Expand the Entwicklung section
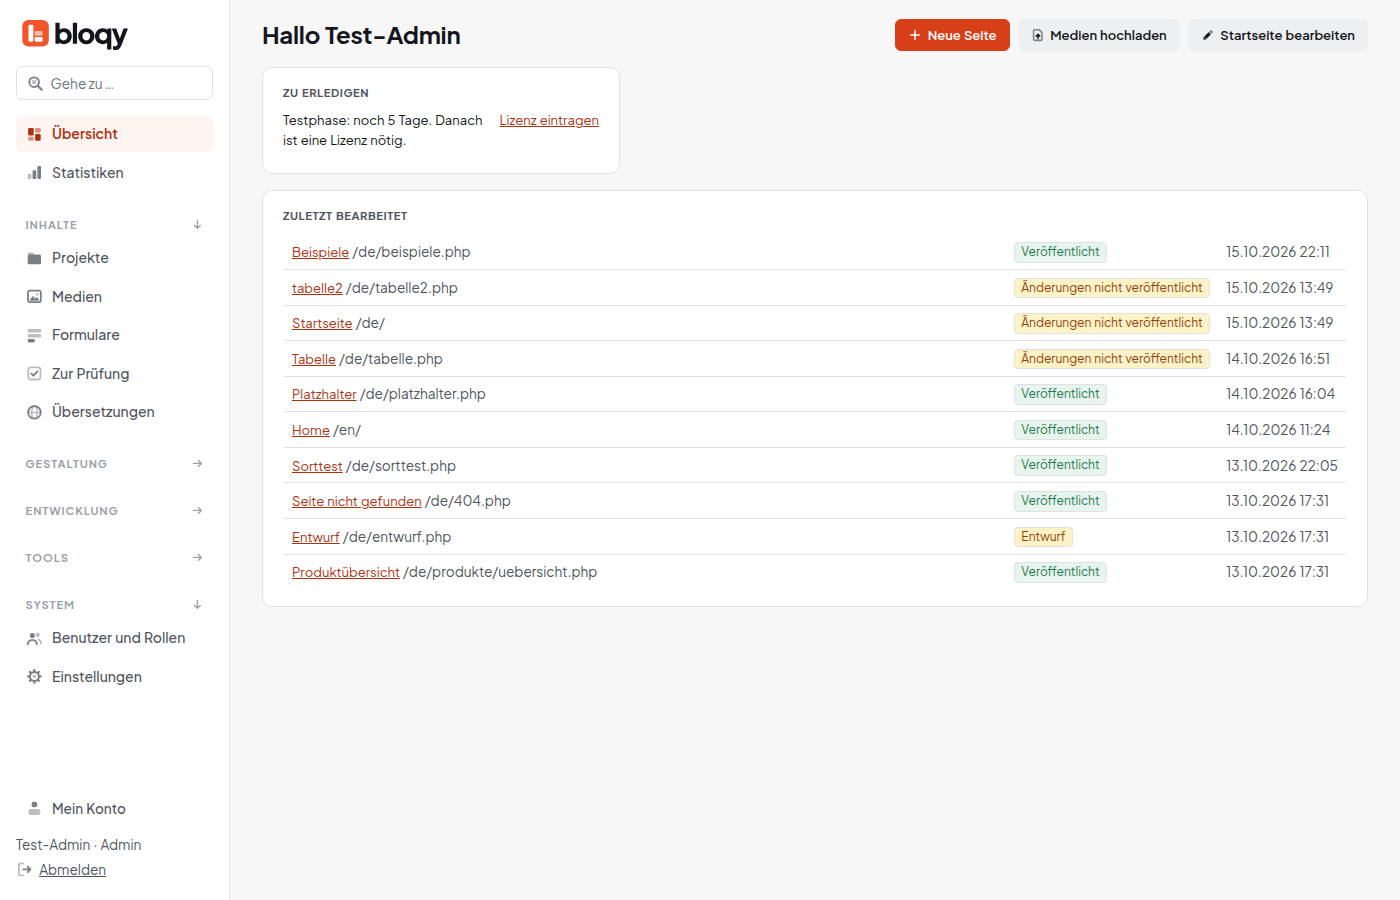The height and width of the screenshot is (900, 1400). [197, 511]
